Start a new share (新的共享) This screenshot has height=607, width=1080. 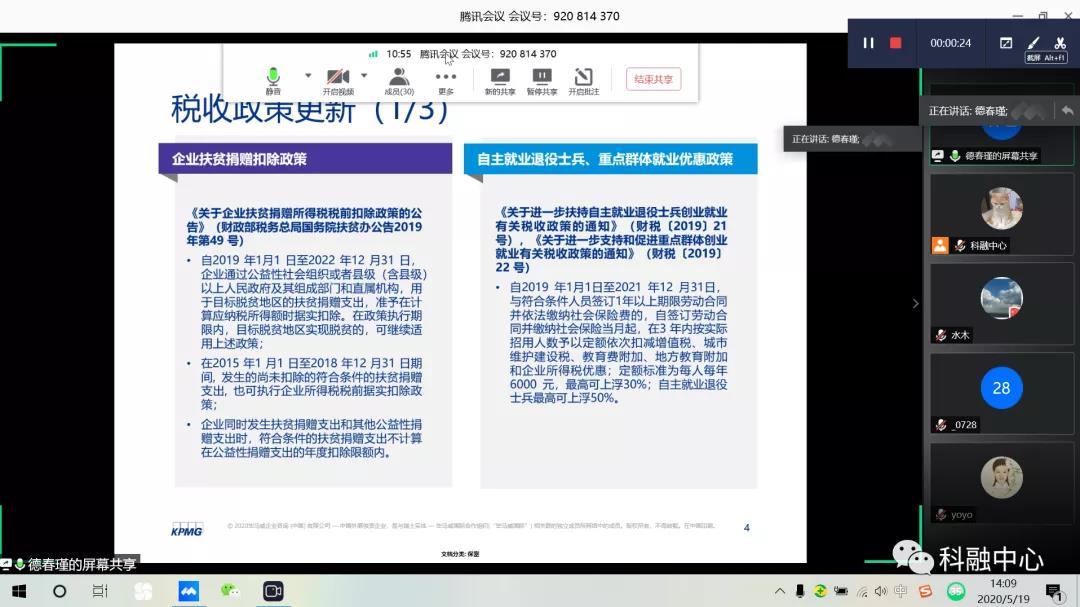tap(500, 79)
